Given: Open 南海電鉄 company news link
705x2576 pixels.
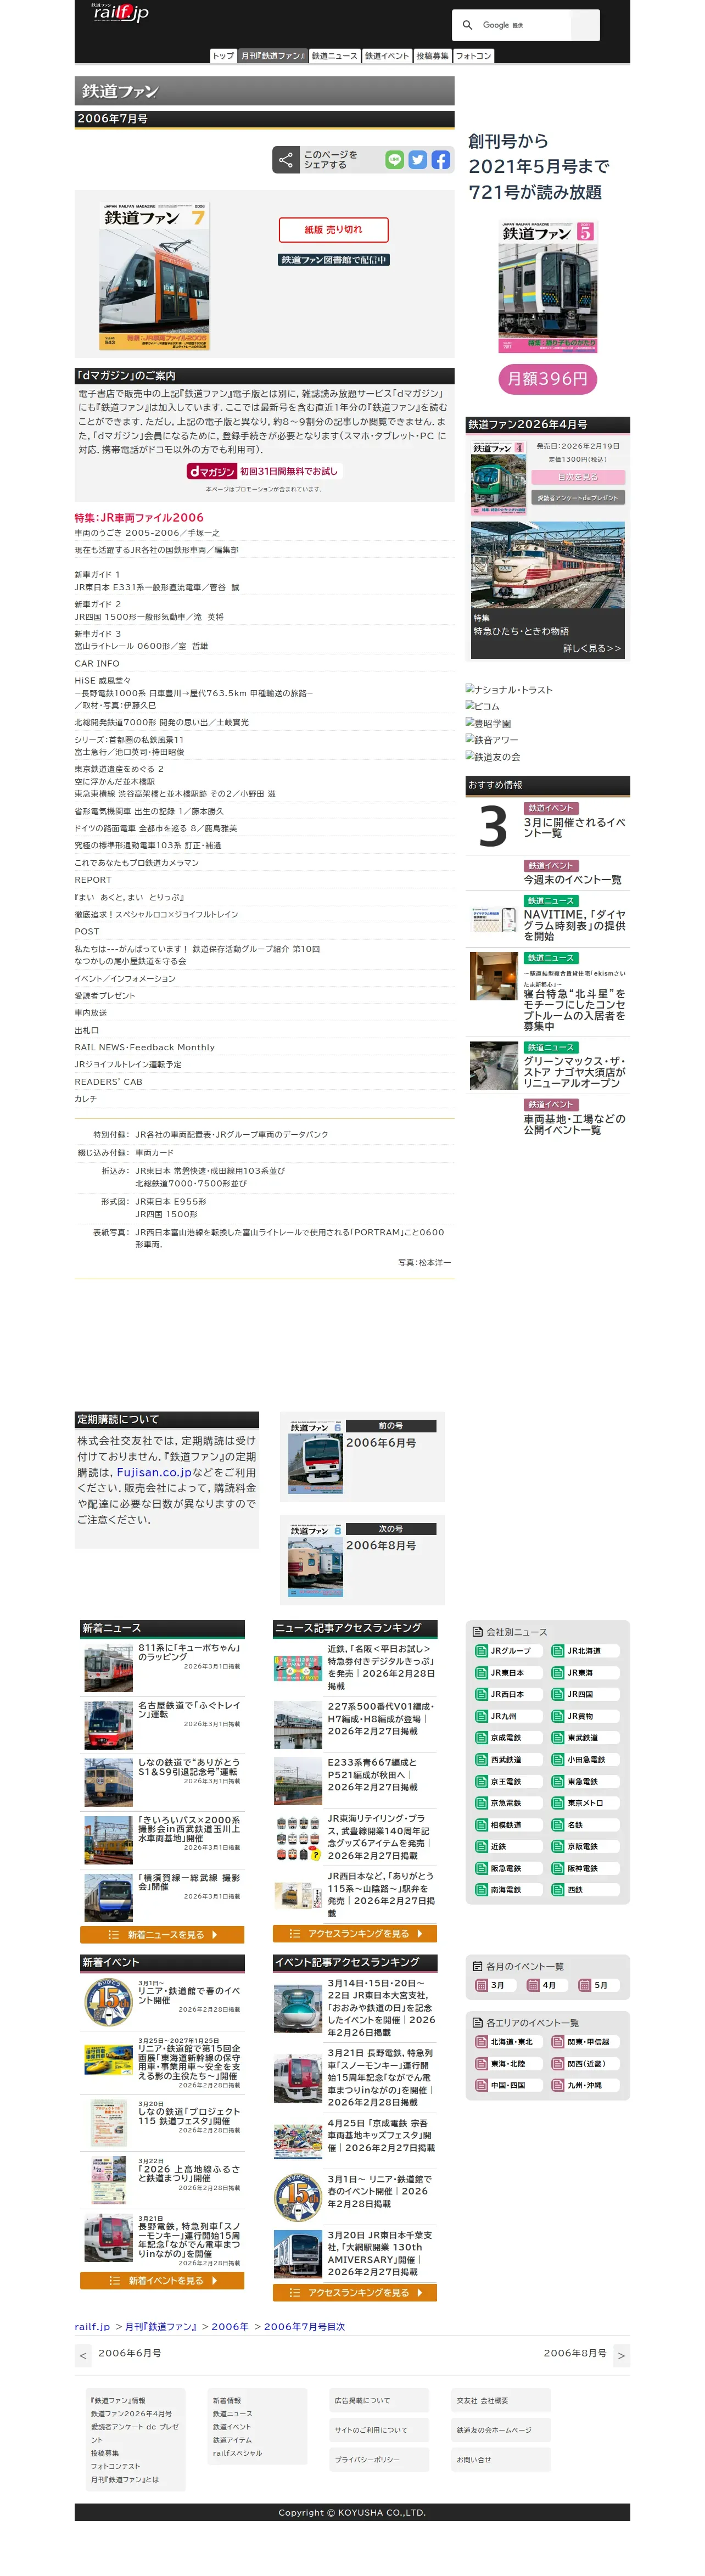Looking at the screenshot, I should coord(508,1890).
